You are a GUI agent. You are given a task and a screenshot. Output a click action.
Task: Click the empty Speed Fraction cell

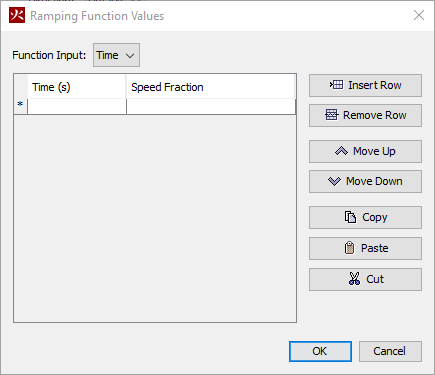(x=211, y=107)
